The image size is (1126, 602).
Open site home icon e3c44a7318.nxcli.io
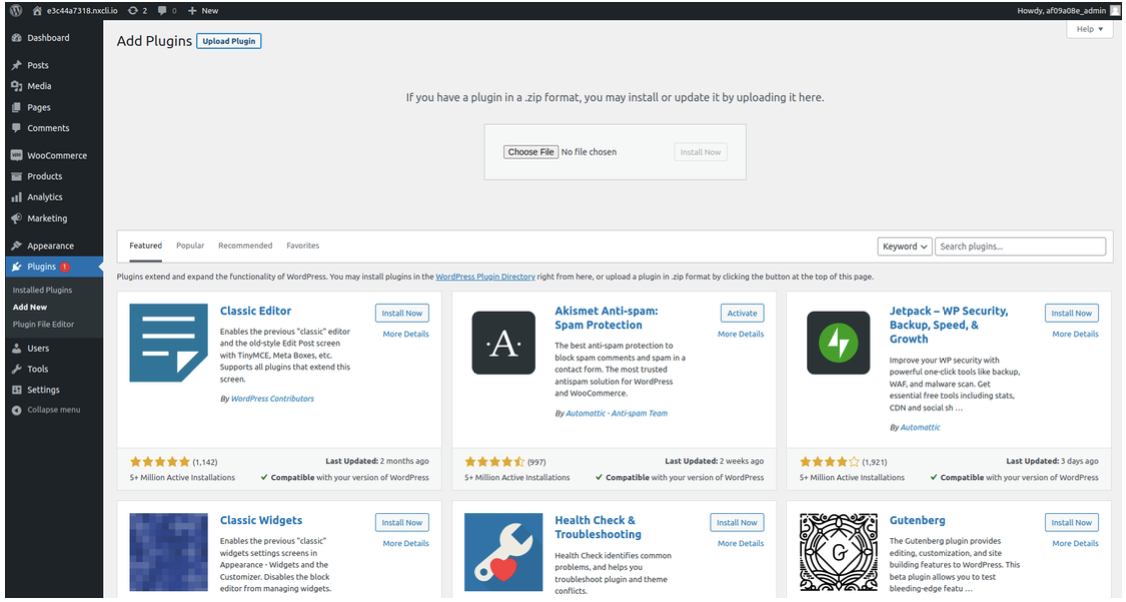coord(37,10)
